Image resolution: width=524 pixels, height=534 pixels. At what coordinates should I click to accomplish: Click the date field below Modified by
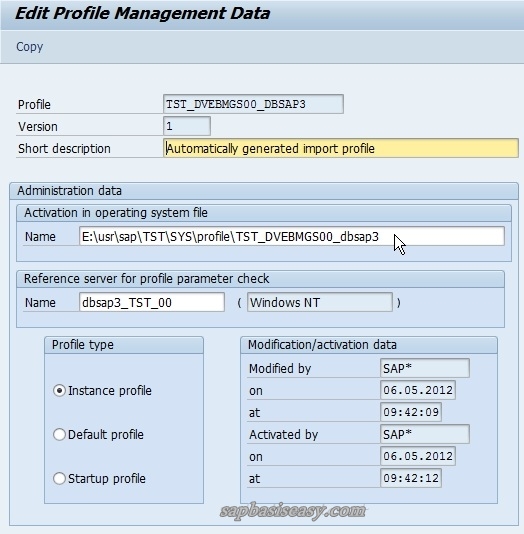(418, 390)
